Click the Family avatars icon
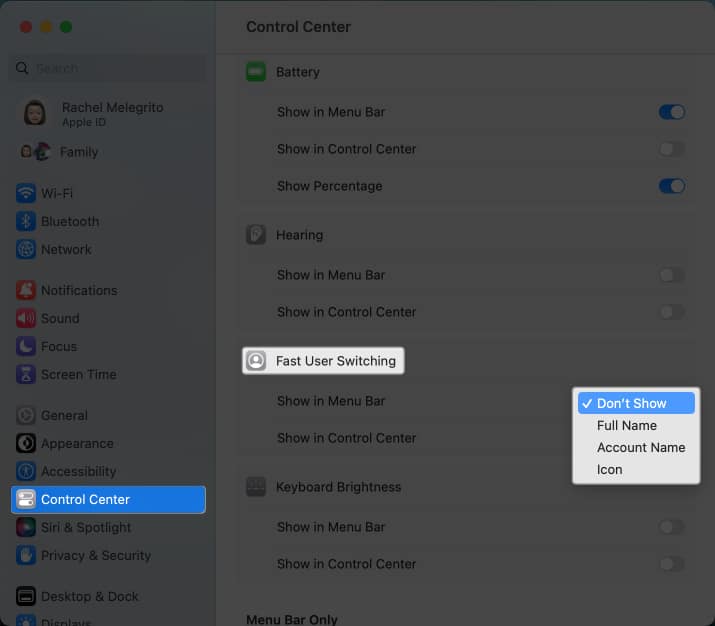 click(36, 152)
